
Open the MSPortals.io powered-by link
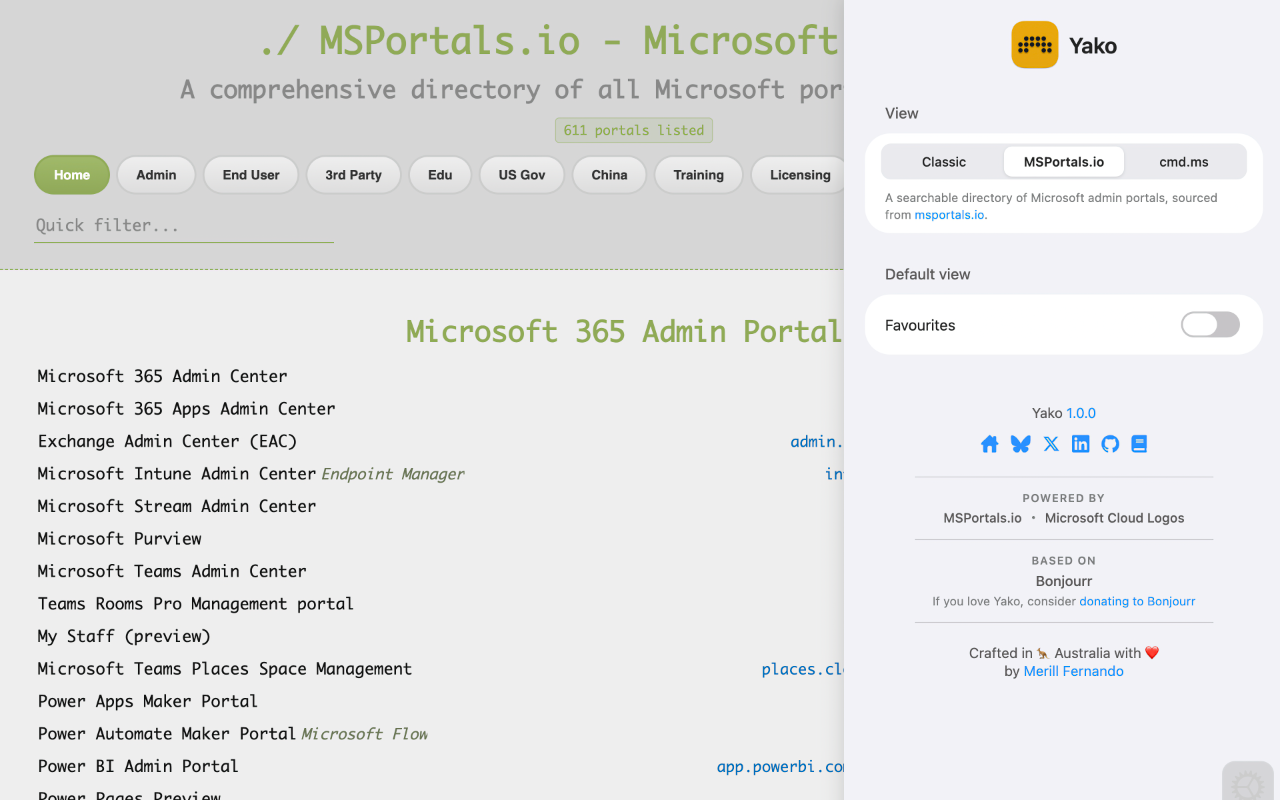click(983, 518)
